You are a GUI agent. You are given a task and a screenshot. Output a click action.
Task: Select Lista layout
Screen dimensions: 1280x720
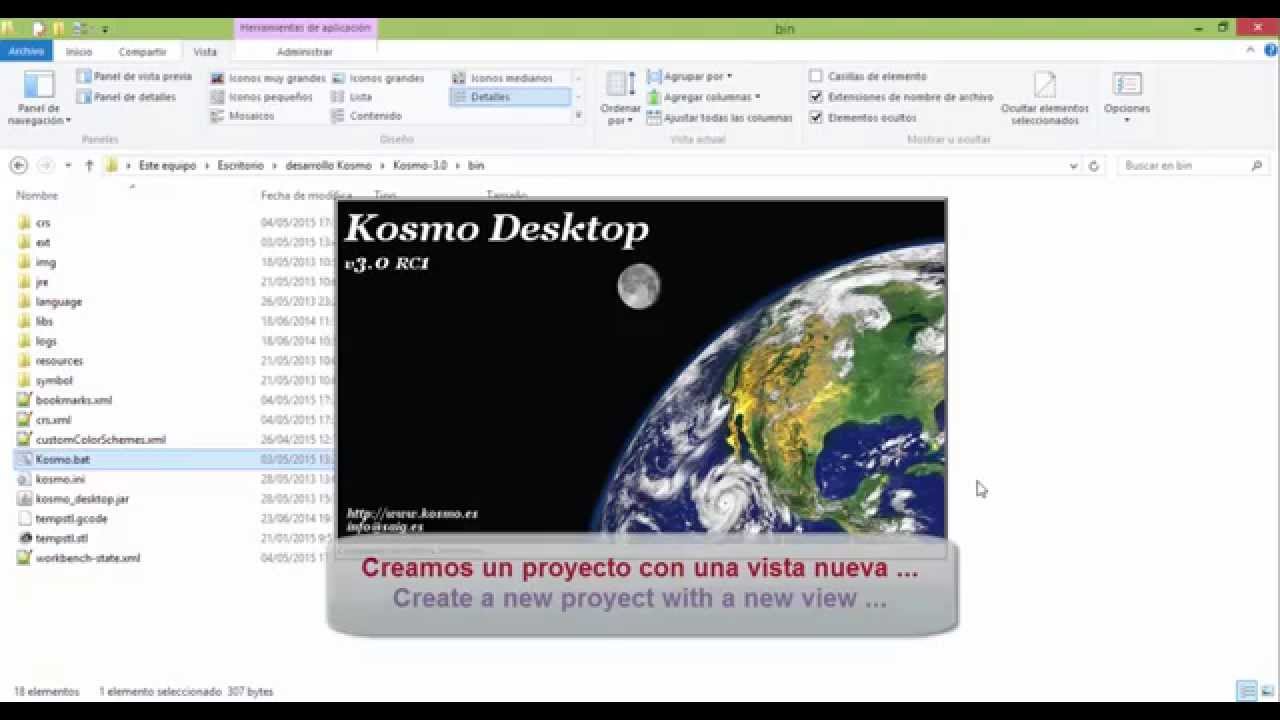click(x=352, y=97)
